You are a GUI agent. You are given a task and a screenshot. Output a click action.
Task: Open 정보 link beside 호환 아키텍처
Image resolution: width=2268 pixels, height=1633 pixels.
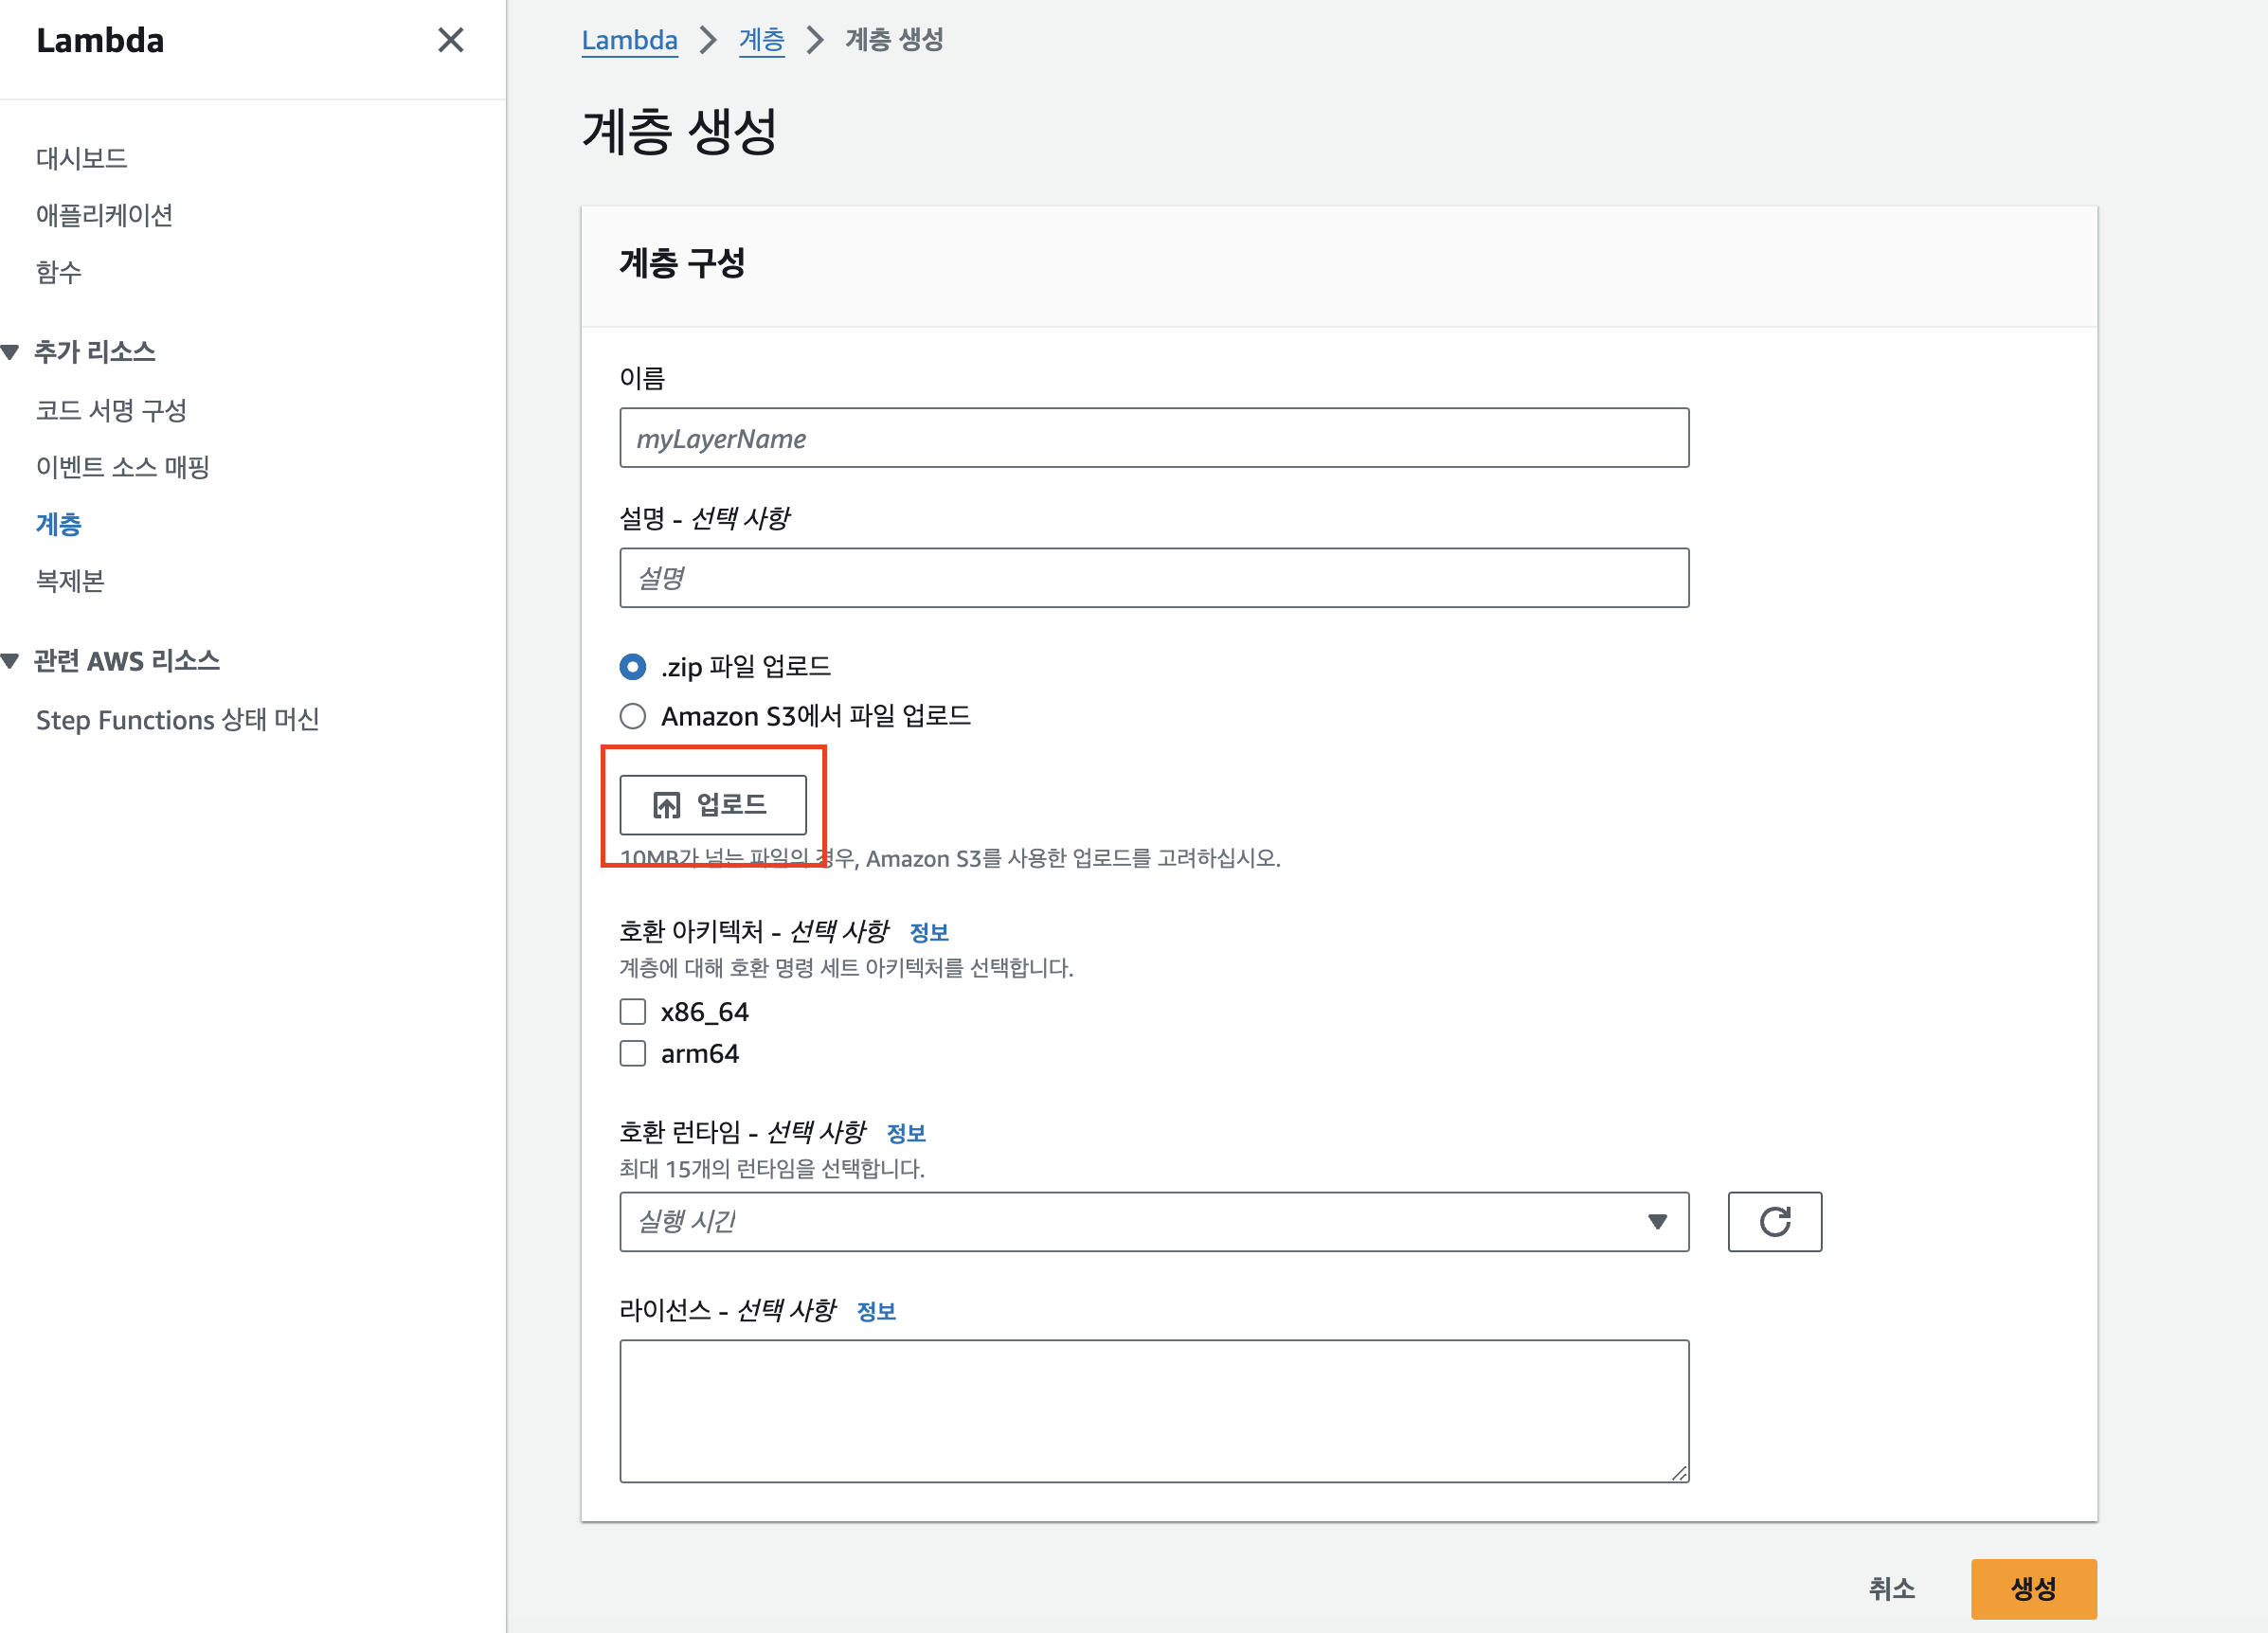click(x=928, y=932)
